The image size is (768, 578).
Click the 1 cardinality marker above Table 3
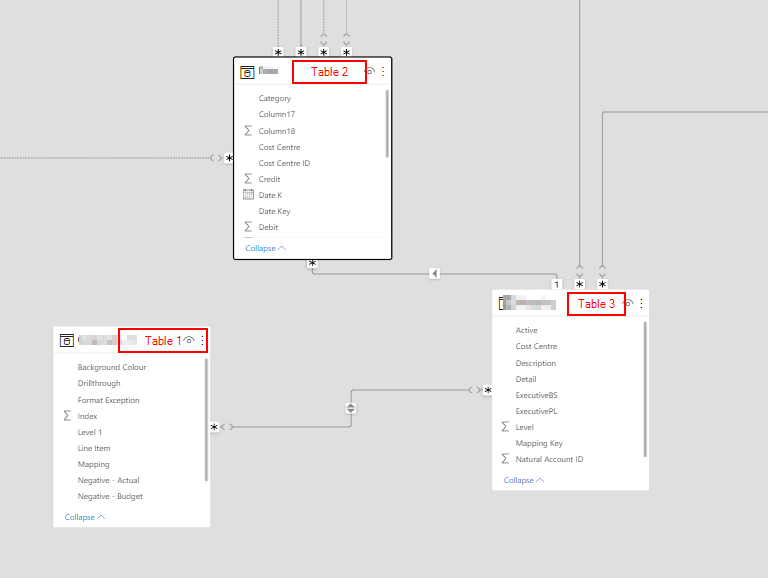[x=556, y=284]
